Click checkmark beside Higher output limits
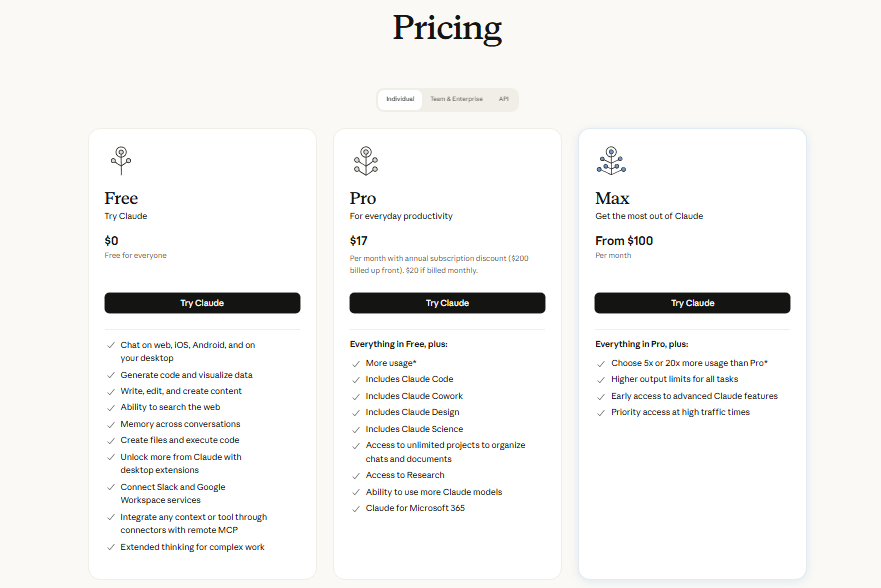Image resolution: width=881 pixels, height=588 pixels. (x=601, y=380)
